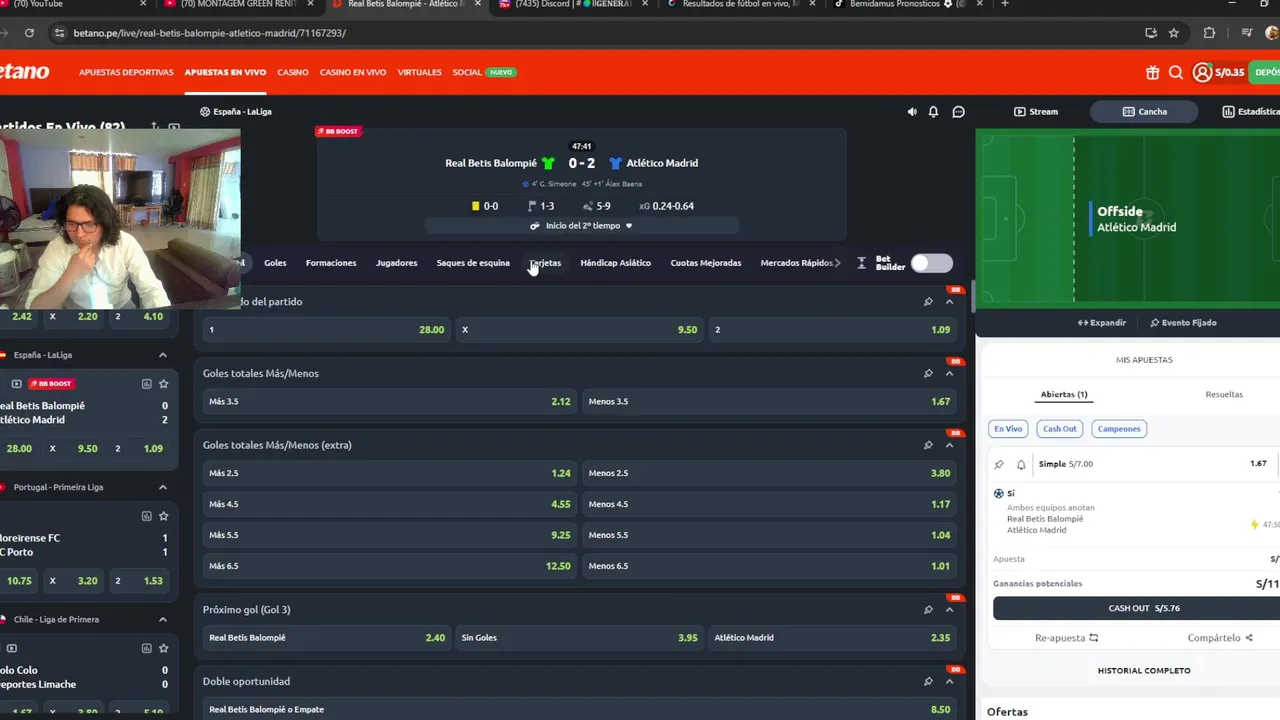Pin the Goles totales Más/Menos market
The height and width of the screenshot is (720, 1280).
point(928,373)
